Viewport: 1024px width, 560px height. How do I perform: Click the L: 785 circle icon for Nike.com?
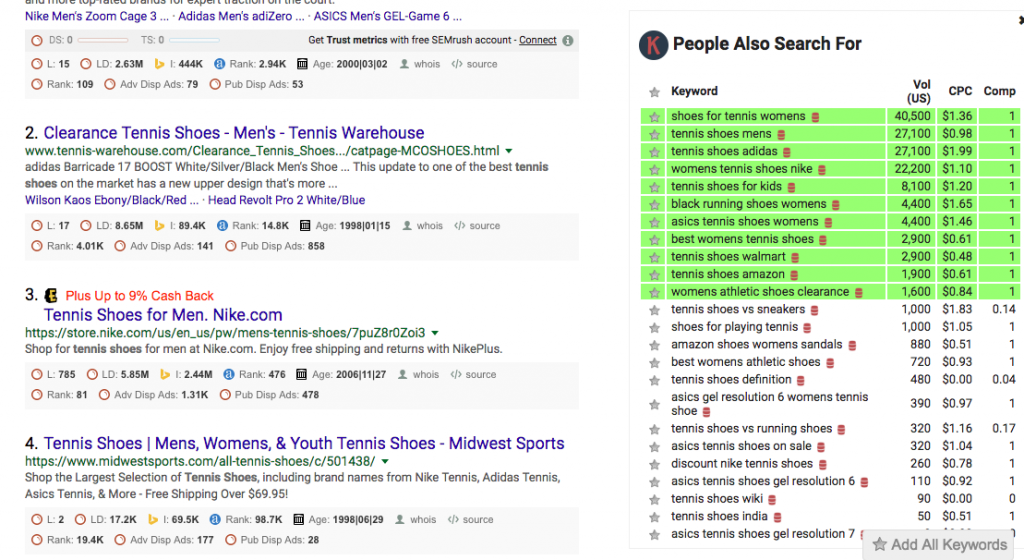click(37, 375)
